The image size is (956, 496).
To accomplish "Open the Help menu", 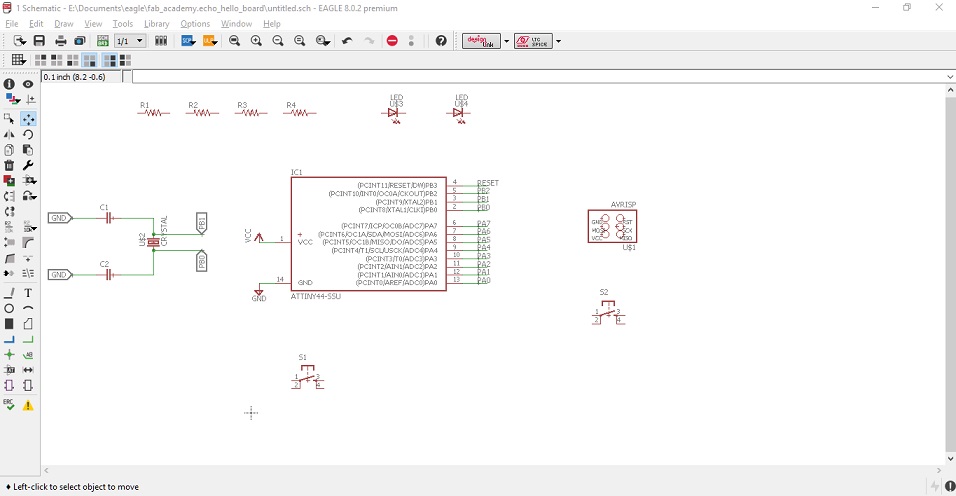I will click(271, 24).
